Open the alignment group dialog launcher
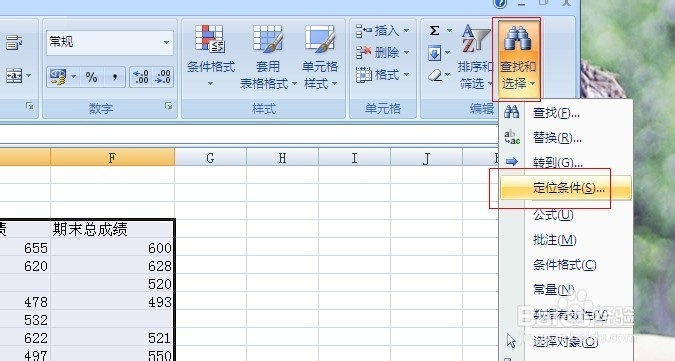Image resolution: width=675 pixels, height=361 pixels. 29,106
